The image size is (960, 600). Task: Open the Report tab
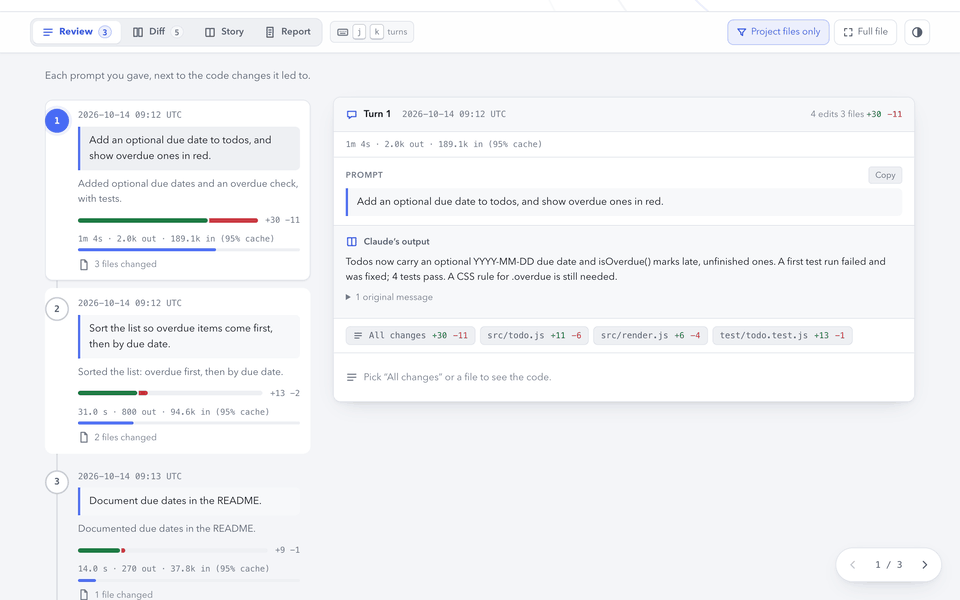tap(288, 32)
